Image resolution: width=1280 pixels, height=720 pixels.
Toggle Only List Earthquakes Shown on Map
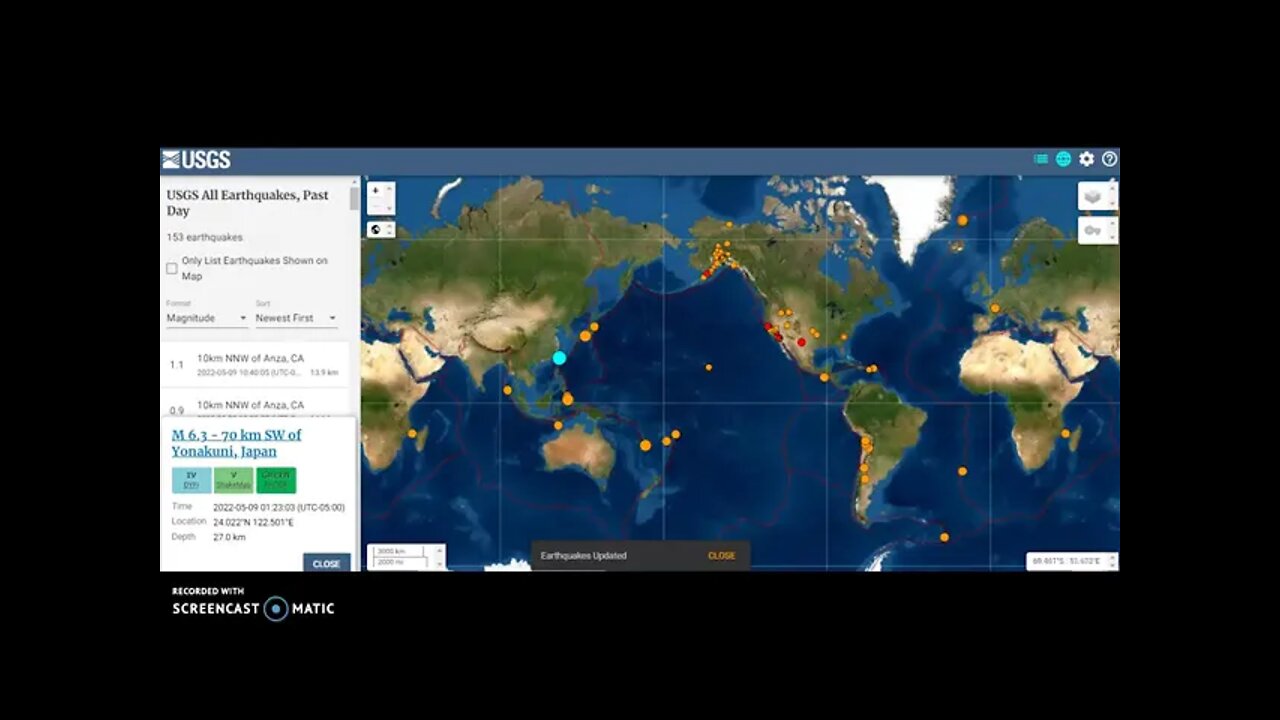pos(172,268)
